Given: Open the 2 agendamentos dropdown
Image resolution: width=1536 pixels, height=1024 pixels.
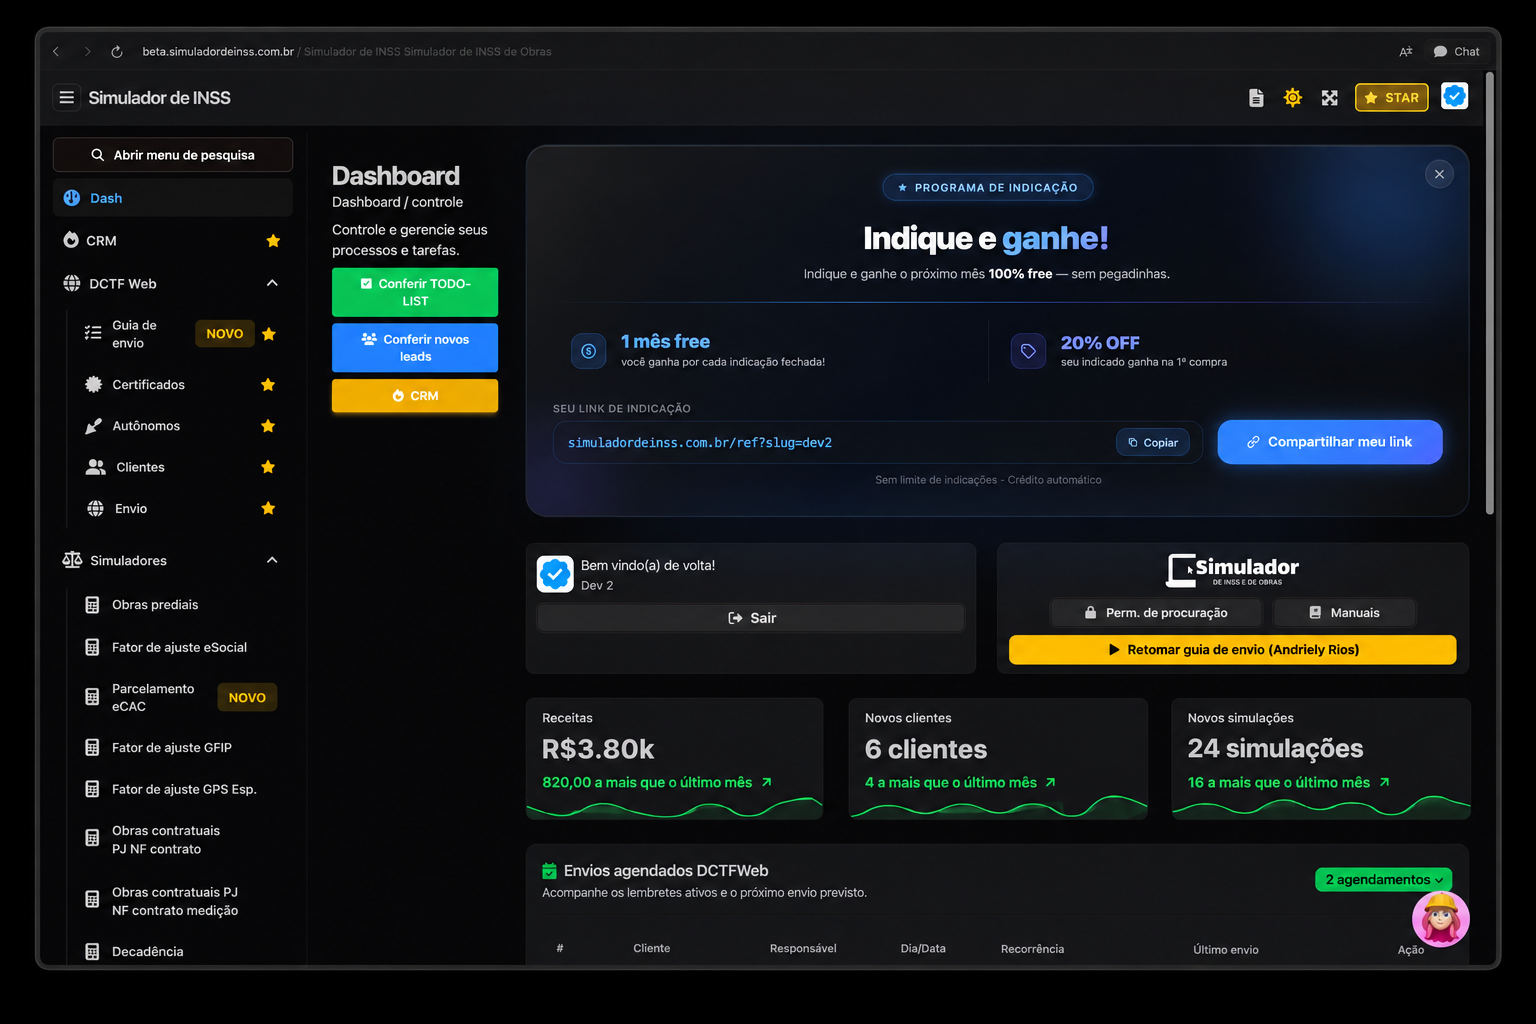Looking at the screenshot, I should coord(1383,880).
